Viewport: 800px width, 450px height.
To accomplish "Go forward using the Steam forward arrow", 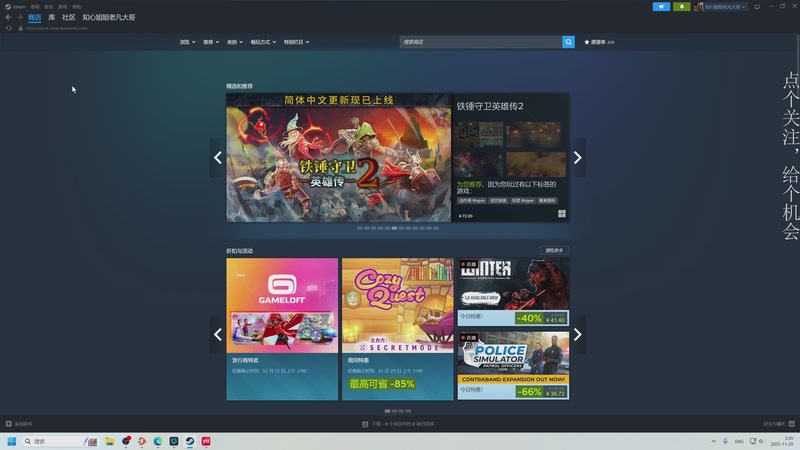I will [19, 17].
